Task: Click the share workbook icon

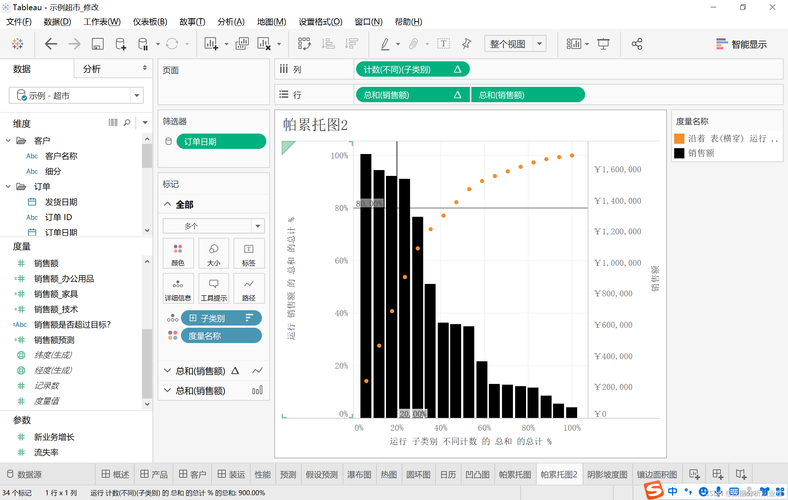Action: [637, 44]
